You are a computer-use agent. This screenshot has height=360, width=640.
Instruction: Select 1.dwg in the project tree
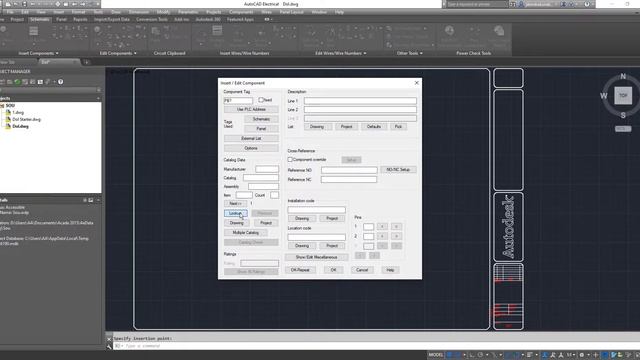click(18, 112)
